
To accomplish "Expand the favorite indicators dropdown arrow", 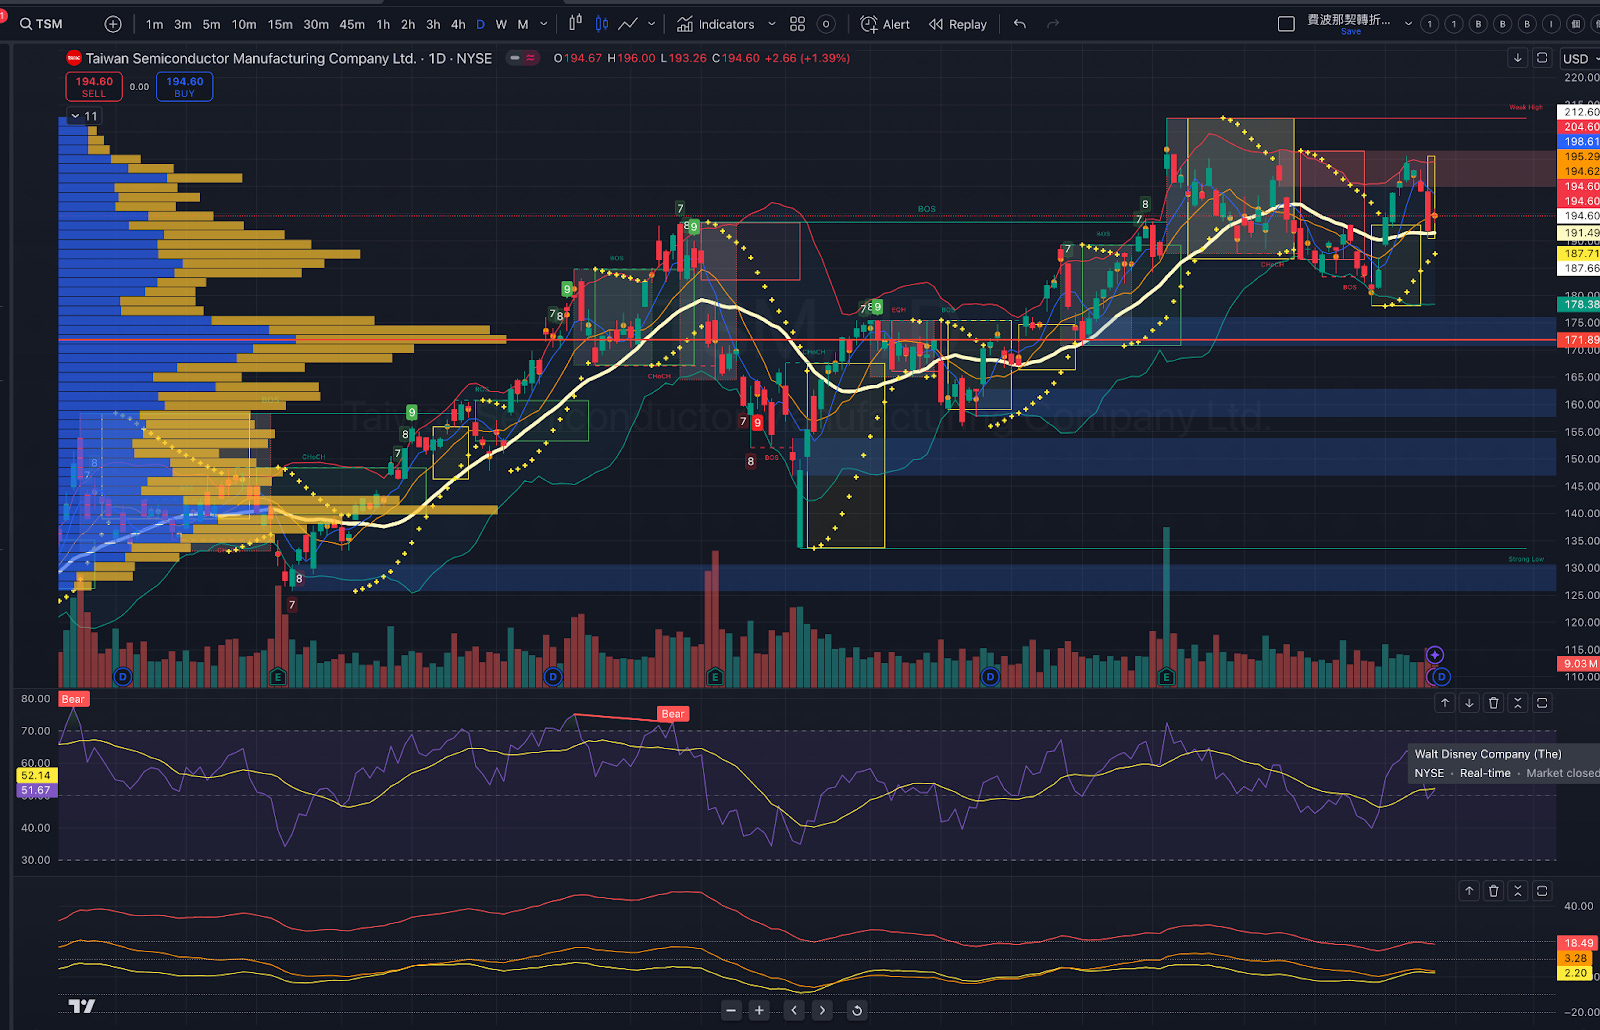I will coord(771,24).
